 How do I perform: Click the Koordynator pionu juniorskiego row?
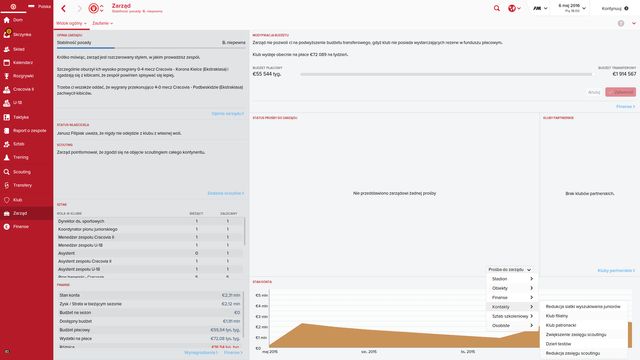[x=150, y=229]
